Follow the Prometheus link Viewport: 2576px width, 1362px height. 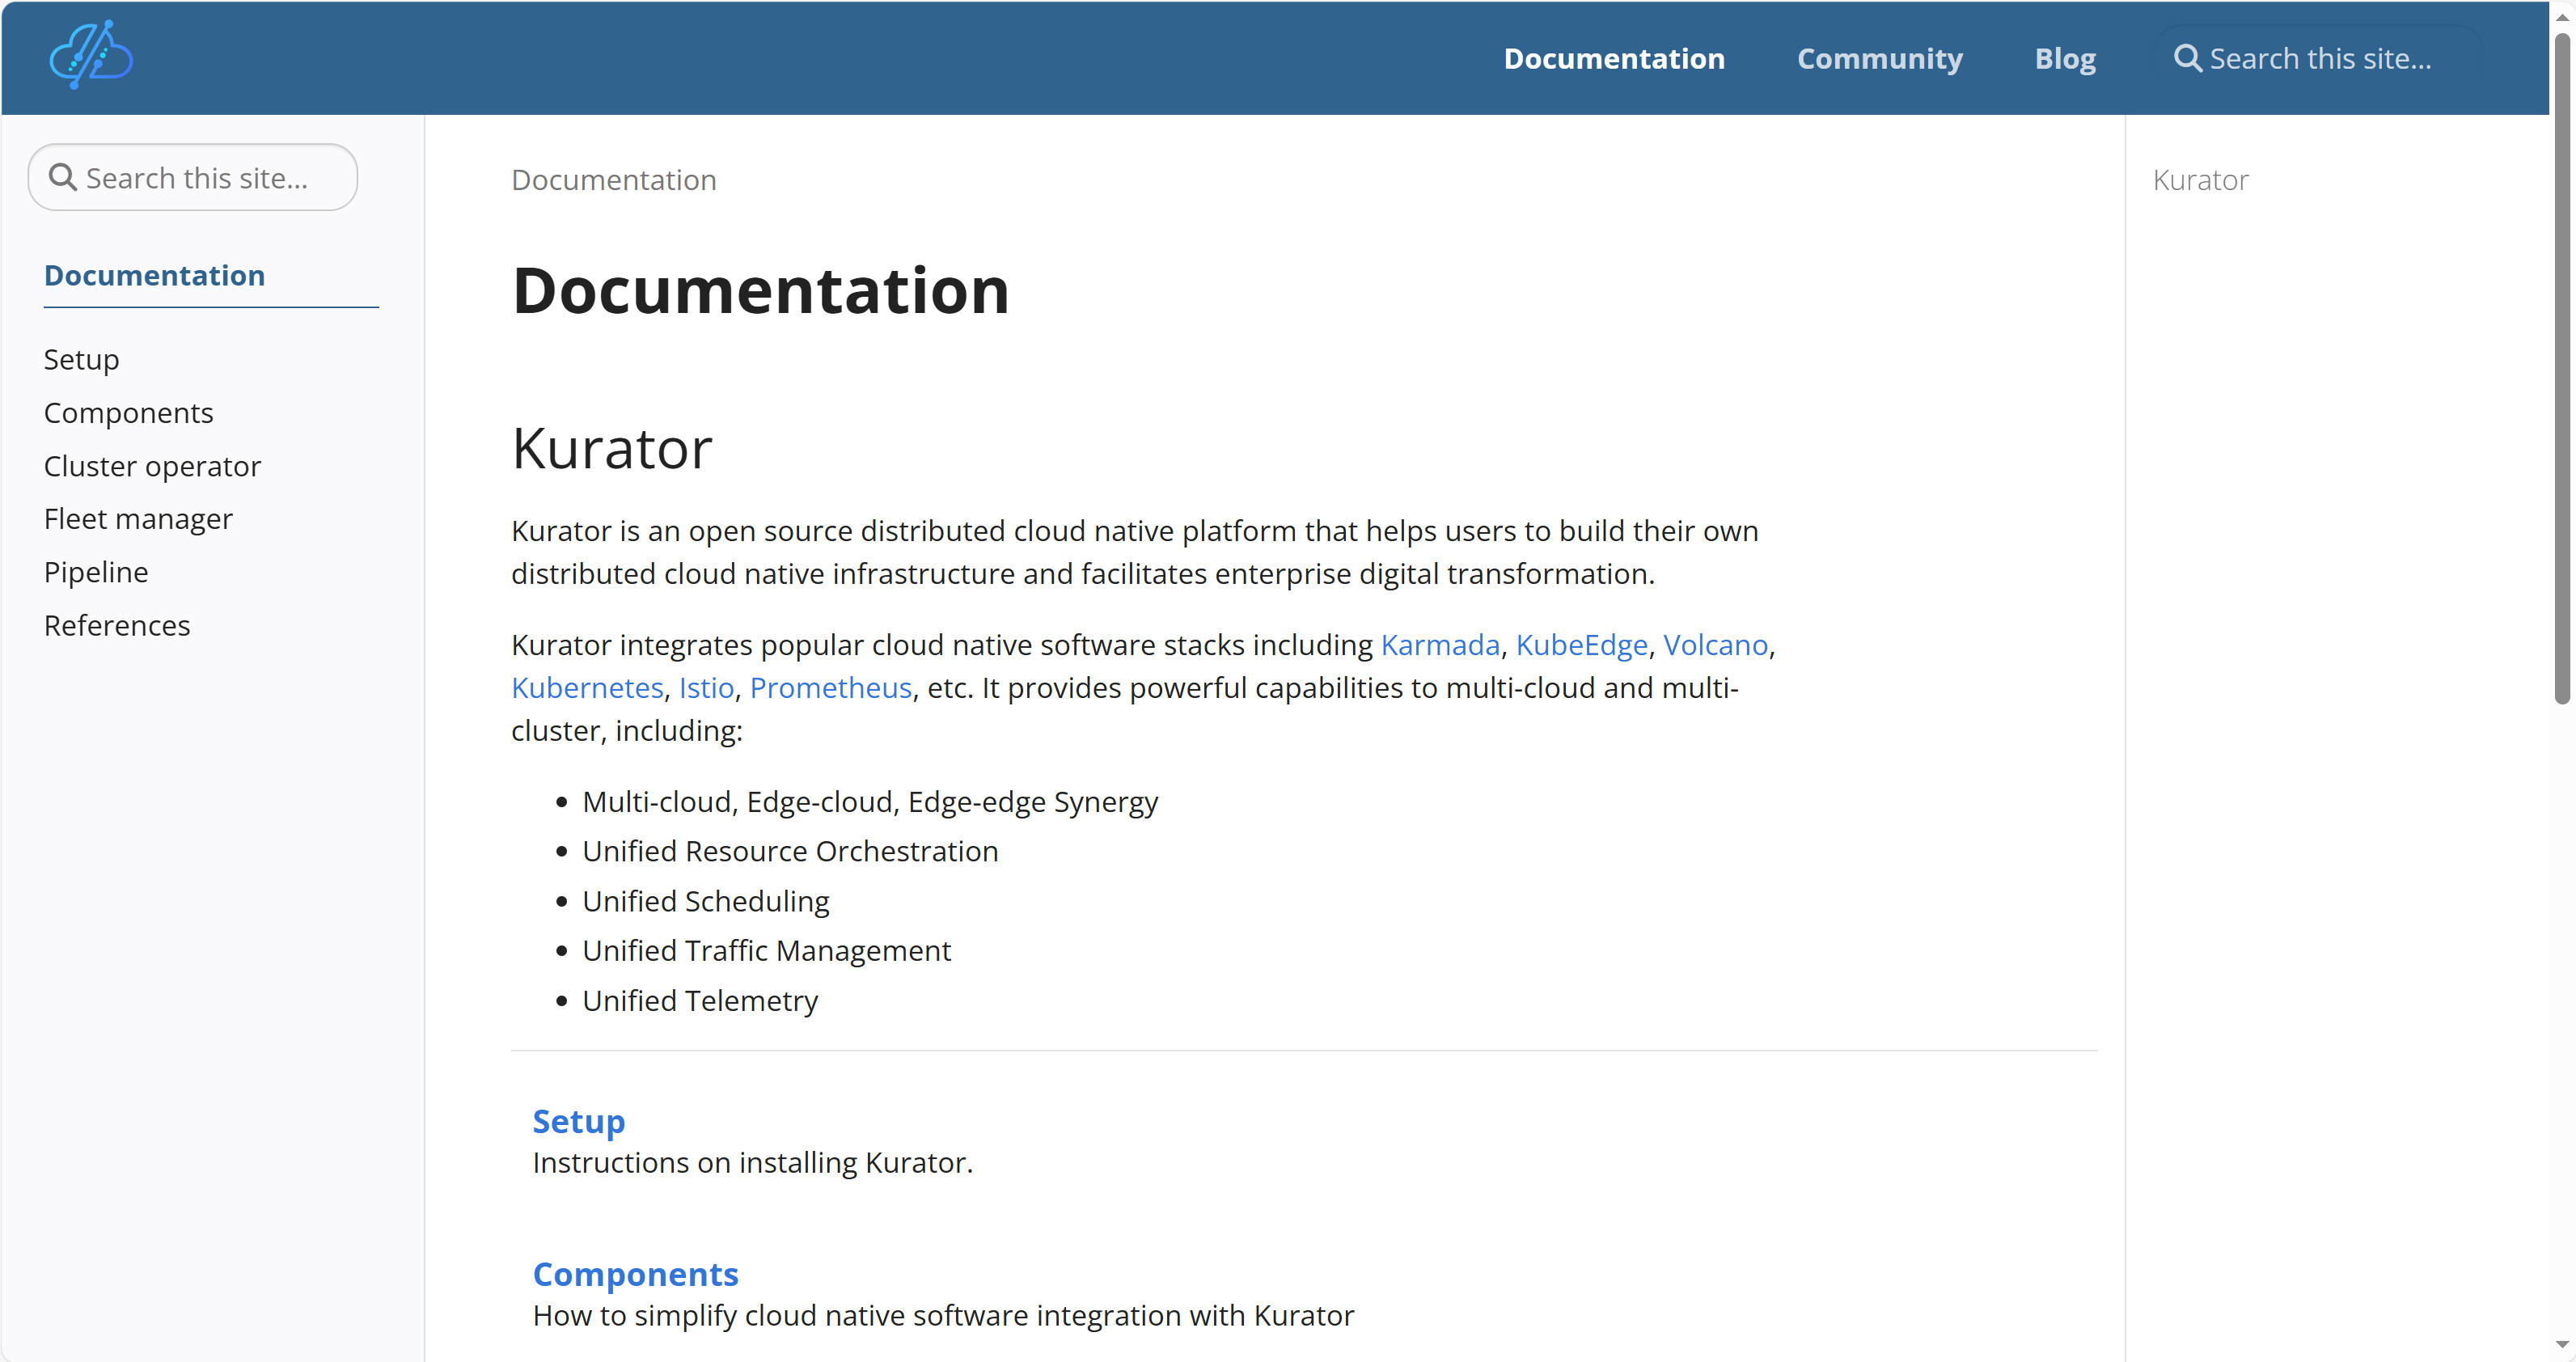click(830, 688)
